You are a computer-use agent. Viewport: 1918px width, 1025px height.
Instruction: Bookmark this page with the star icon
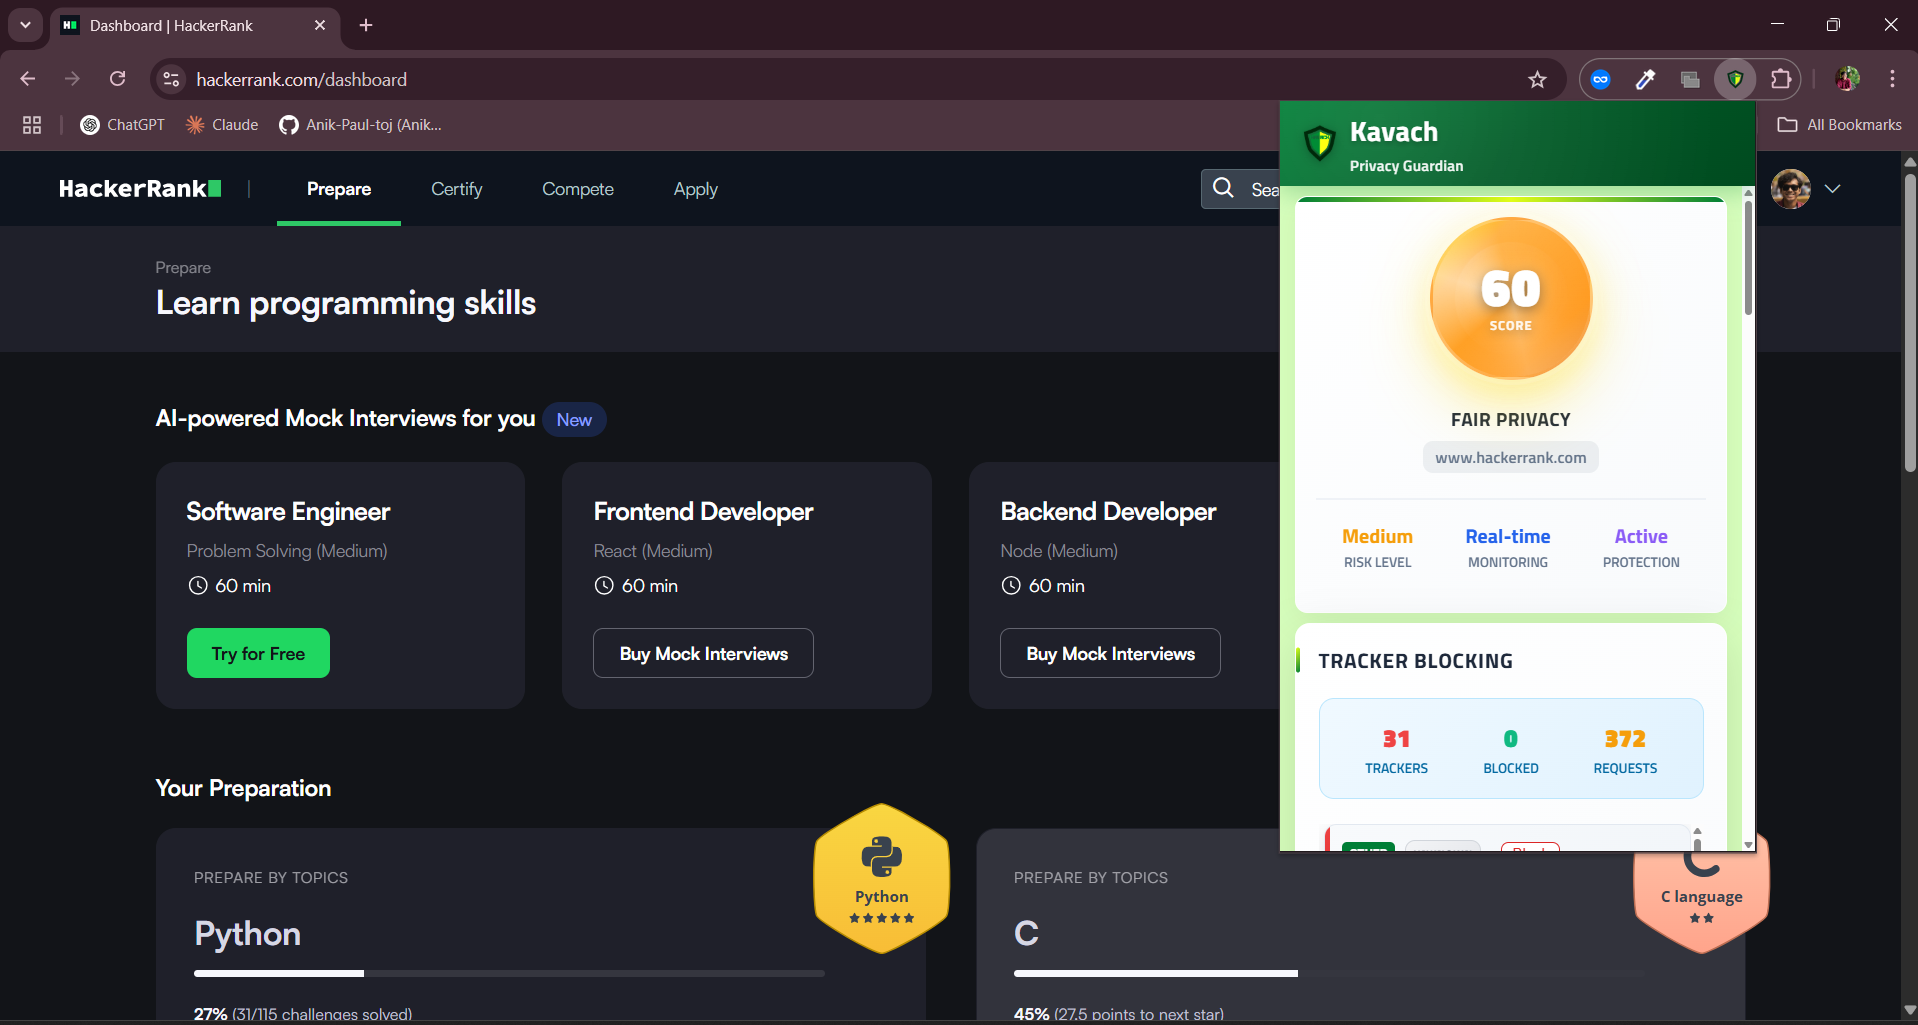click(x=1537, y=80)
